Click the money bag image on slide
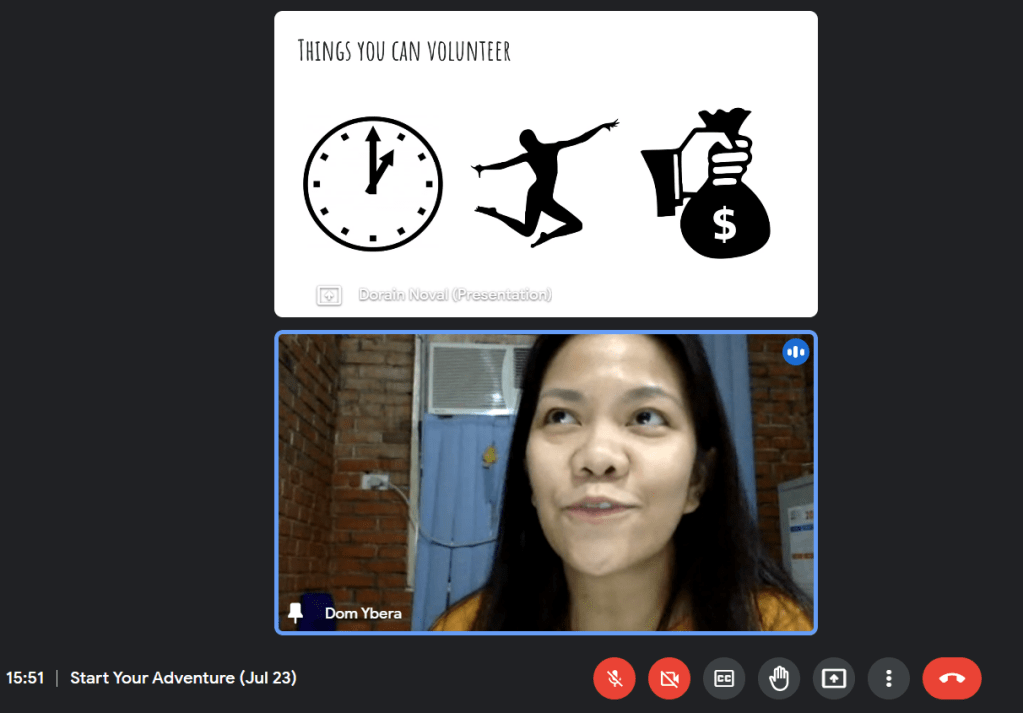 (712, 185)
